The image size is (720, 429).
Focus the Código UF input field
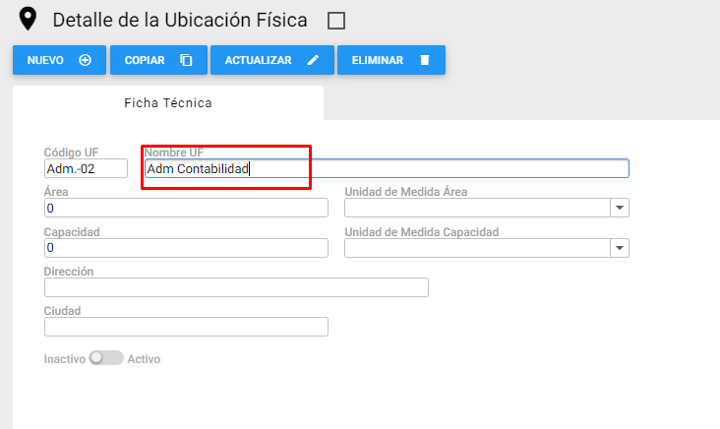[86, 169]
